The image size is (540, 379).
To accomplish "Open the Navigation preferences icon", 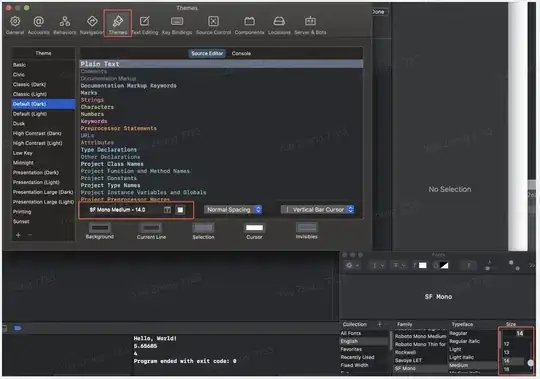I will [92, 25].
